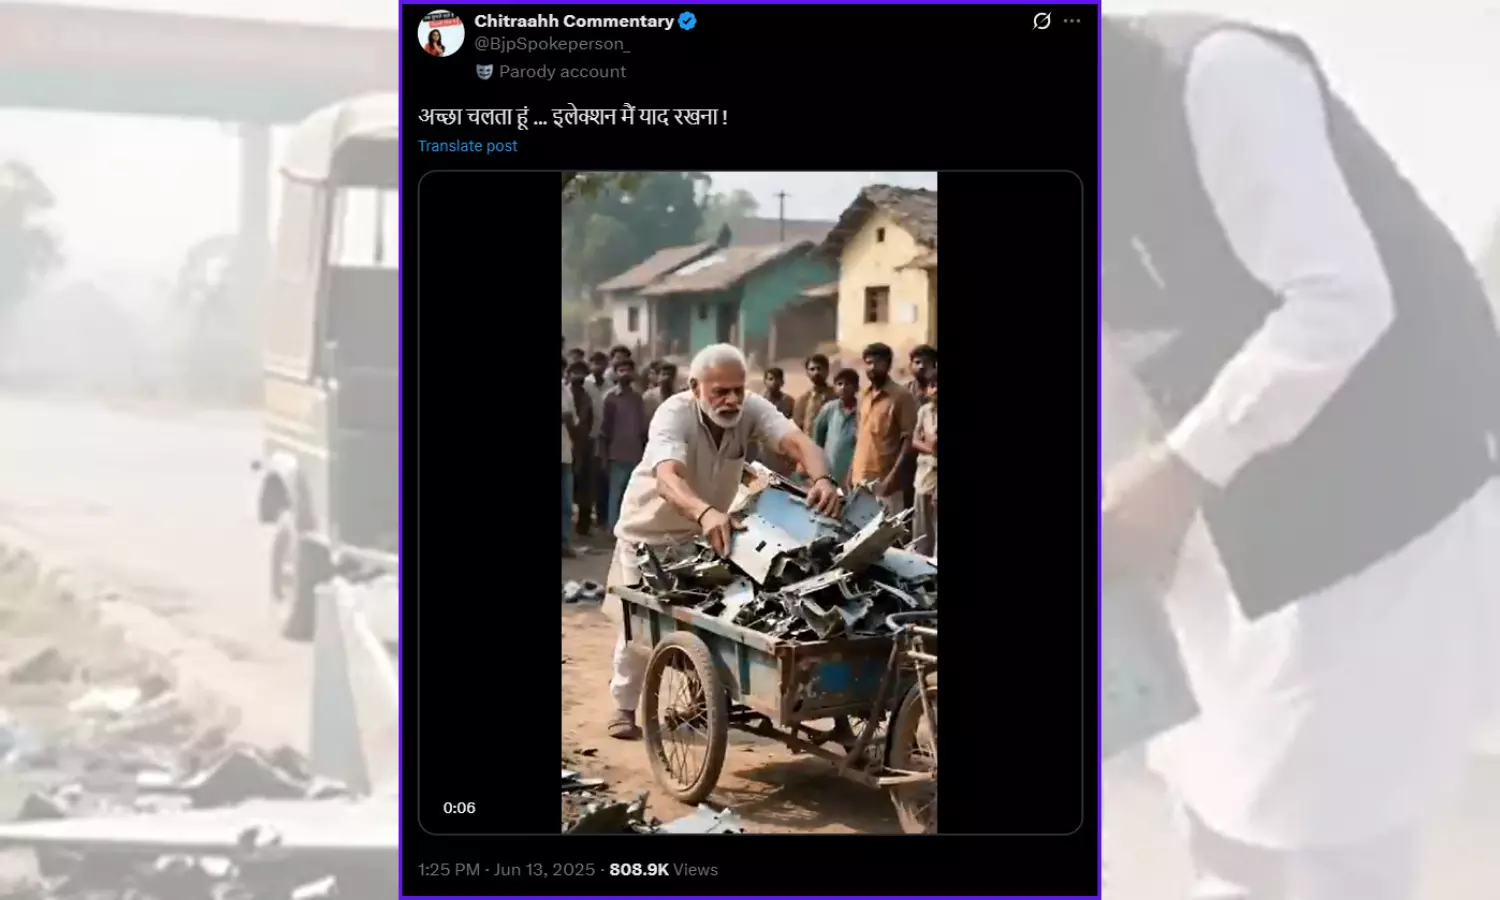Click the yellow house in the video
Screen dimensions: 1500x900
click(883, 280)
